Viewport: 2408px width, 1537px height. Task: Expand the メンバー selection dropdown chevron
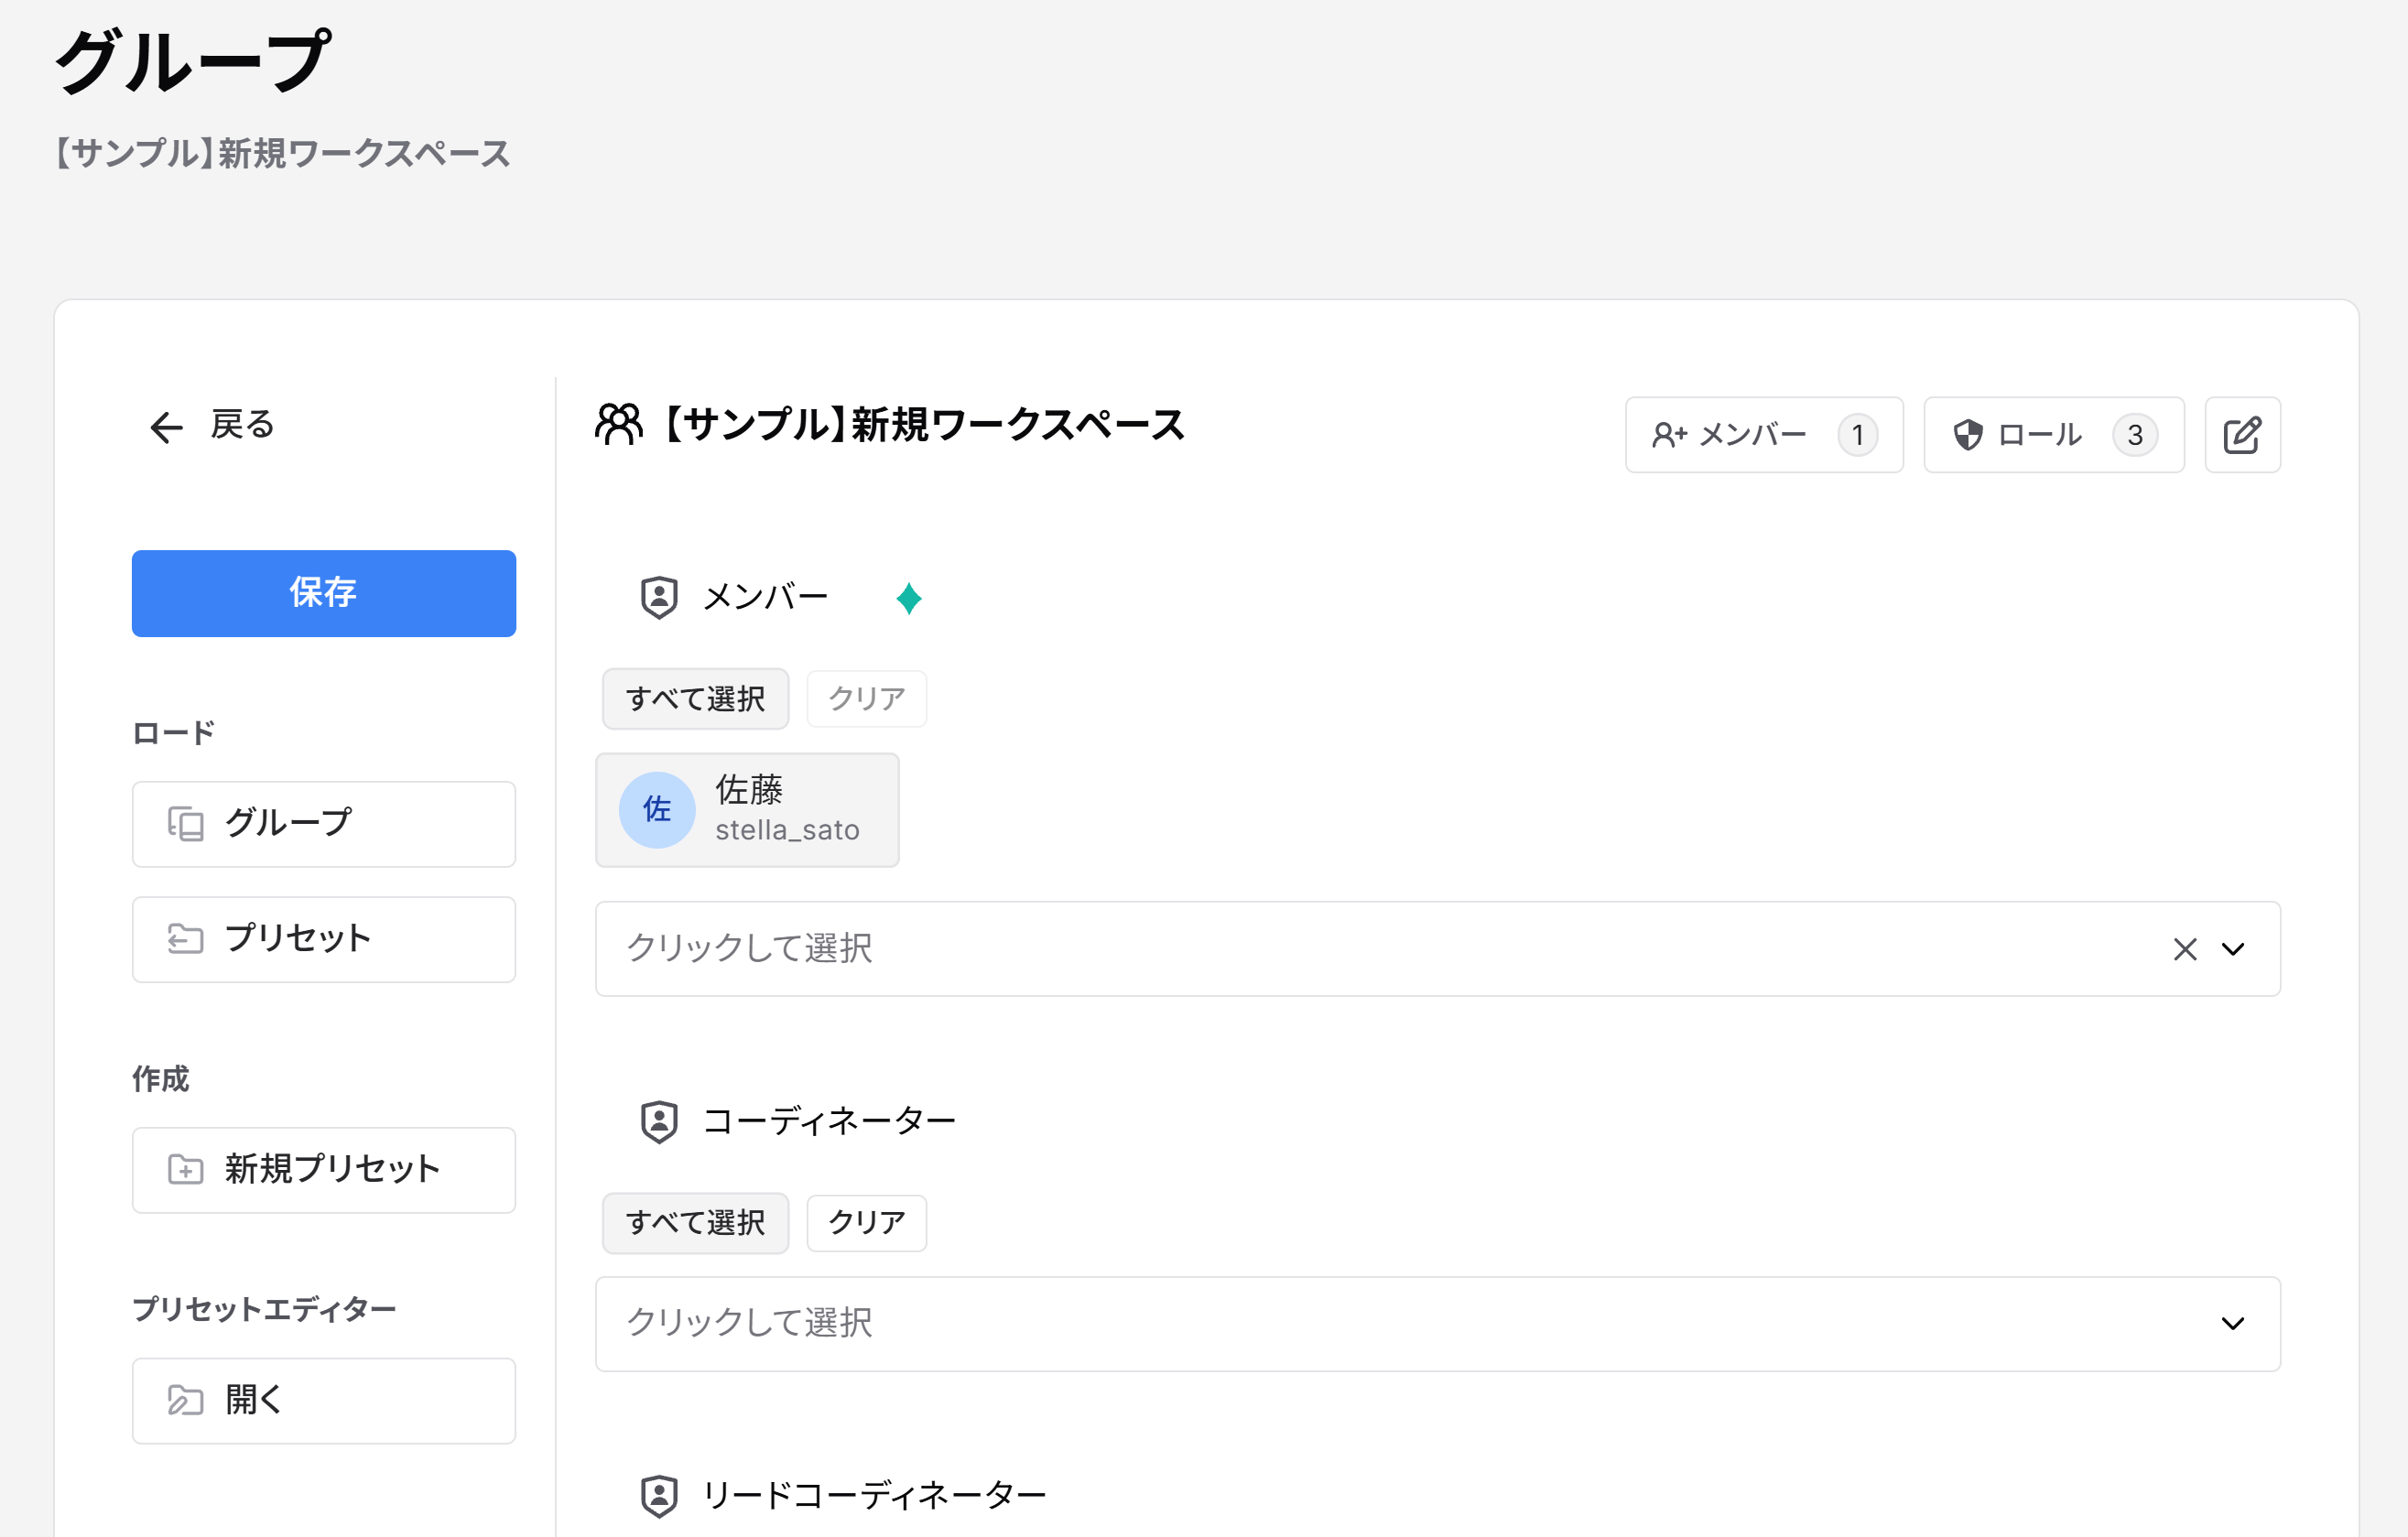tap(2232, 949)
